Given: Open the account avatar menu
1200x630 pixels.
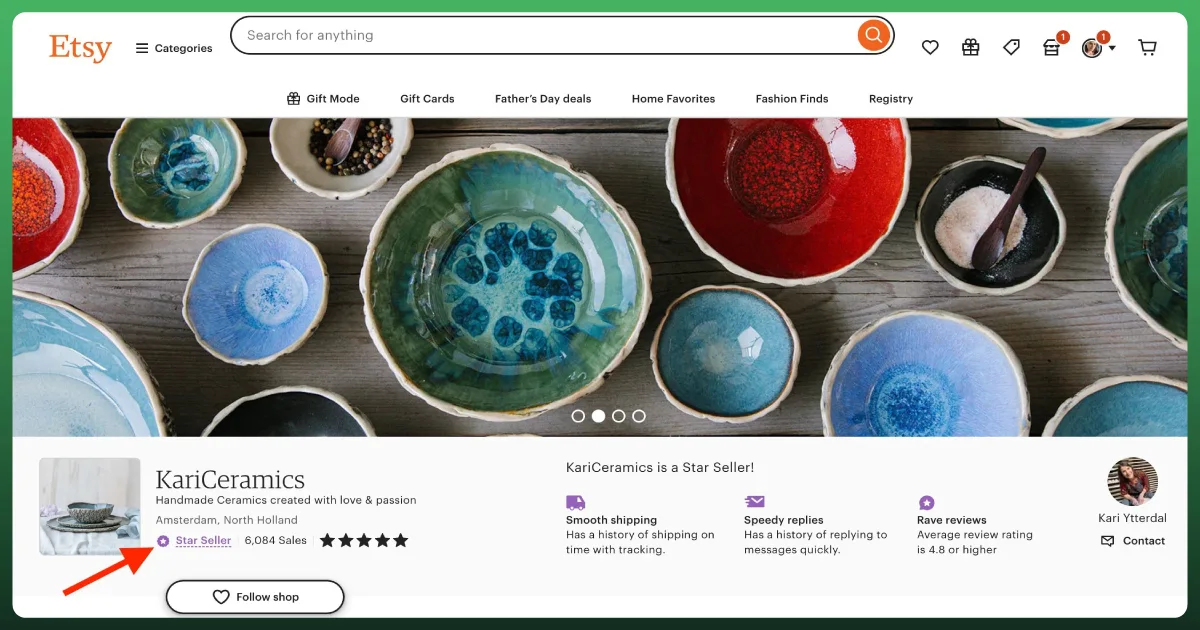Looking at the screenshot, I should pyautogui.click(x=1098, y=47).
